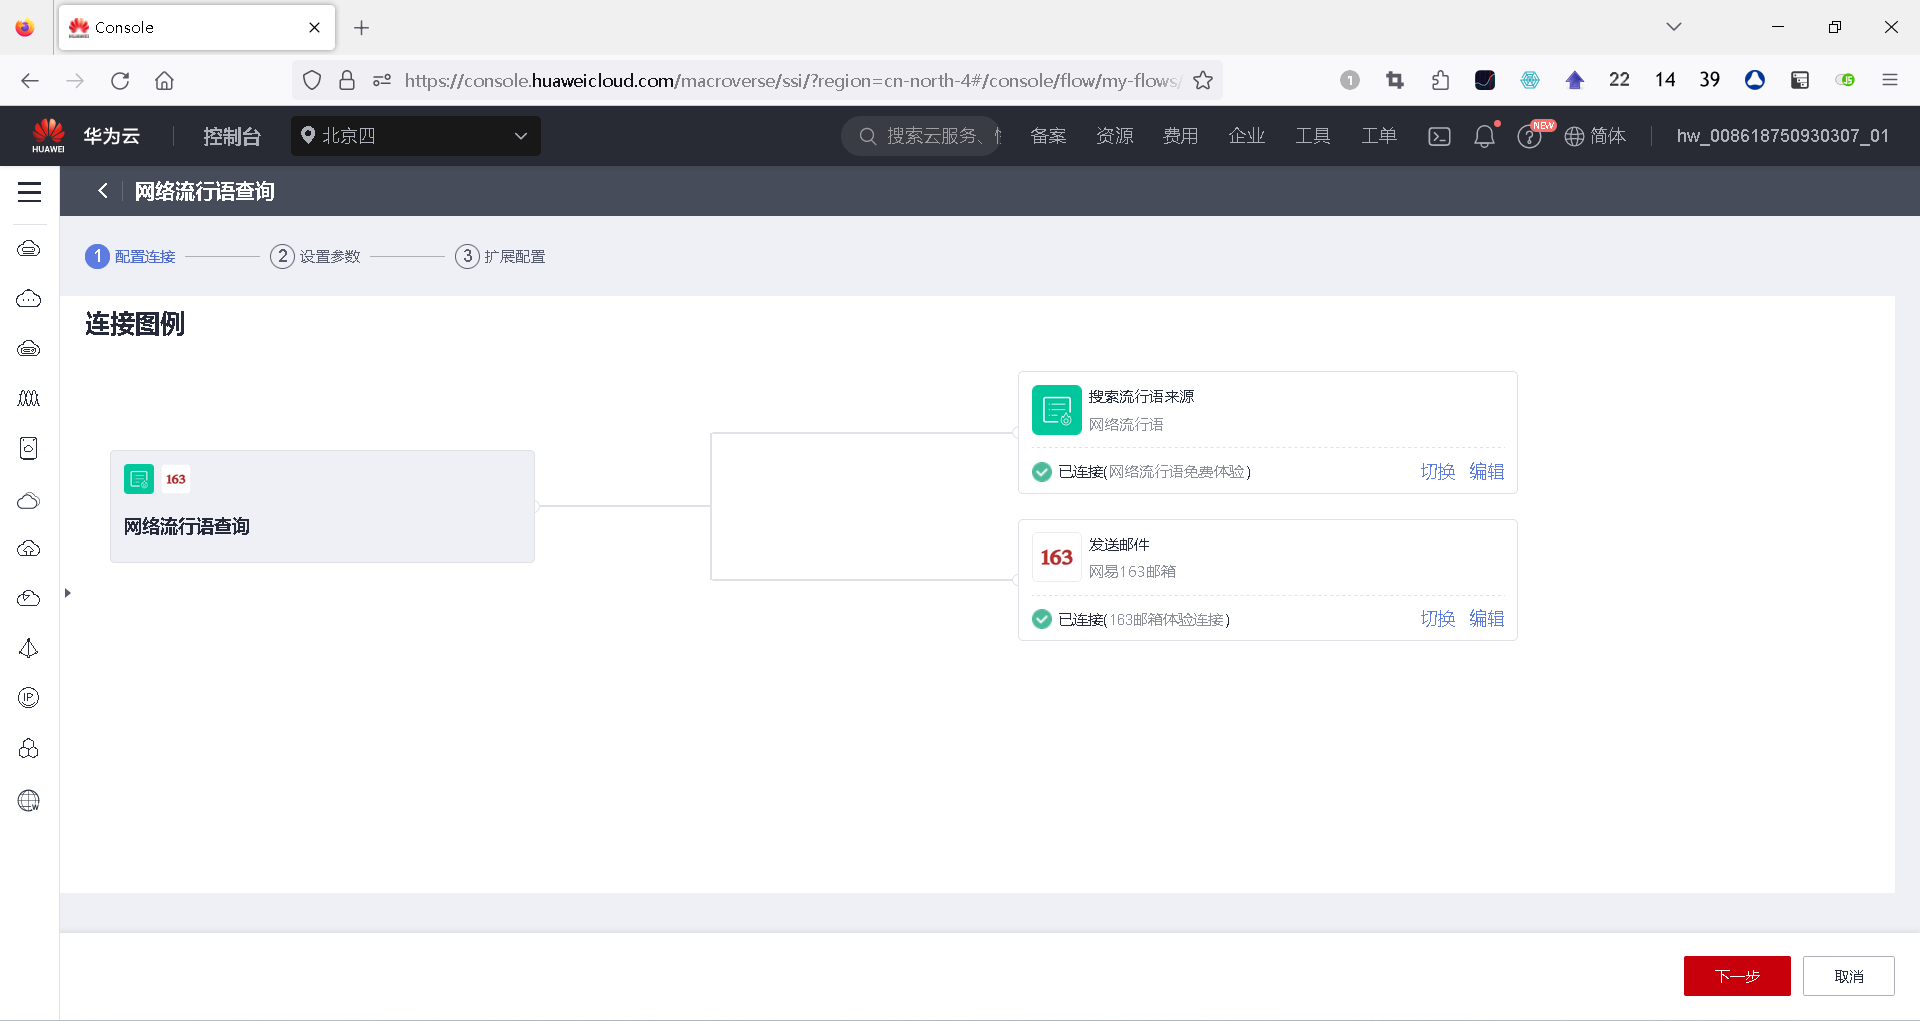
Task: Open the notifications bell
Action: pos(1484,136)
